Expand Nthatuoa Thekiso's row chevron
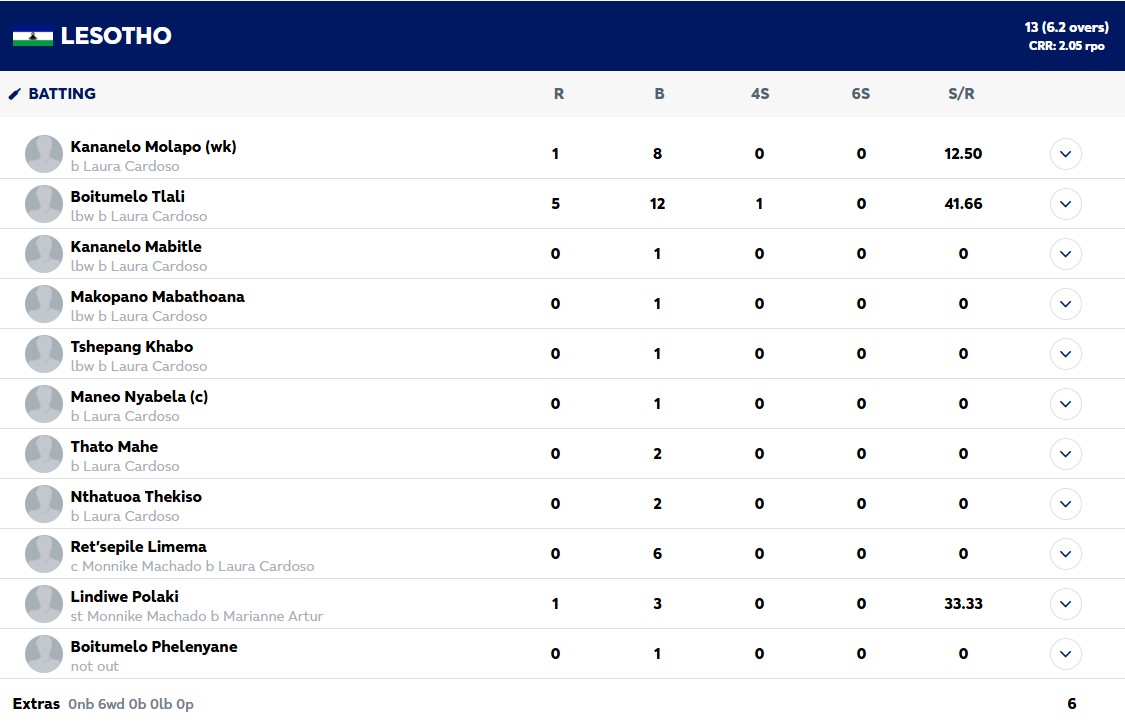Image resolution: width=1125 pixels, height=727 pixels. (1065, 504)
